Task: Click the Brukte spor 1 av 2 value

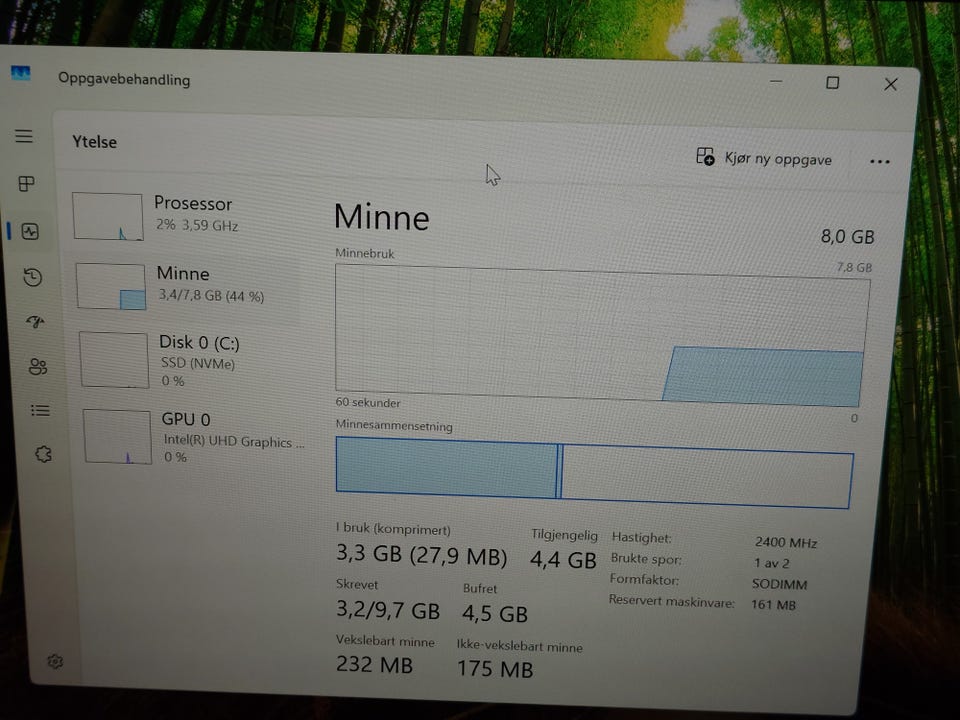Action: pos(771,563)
